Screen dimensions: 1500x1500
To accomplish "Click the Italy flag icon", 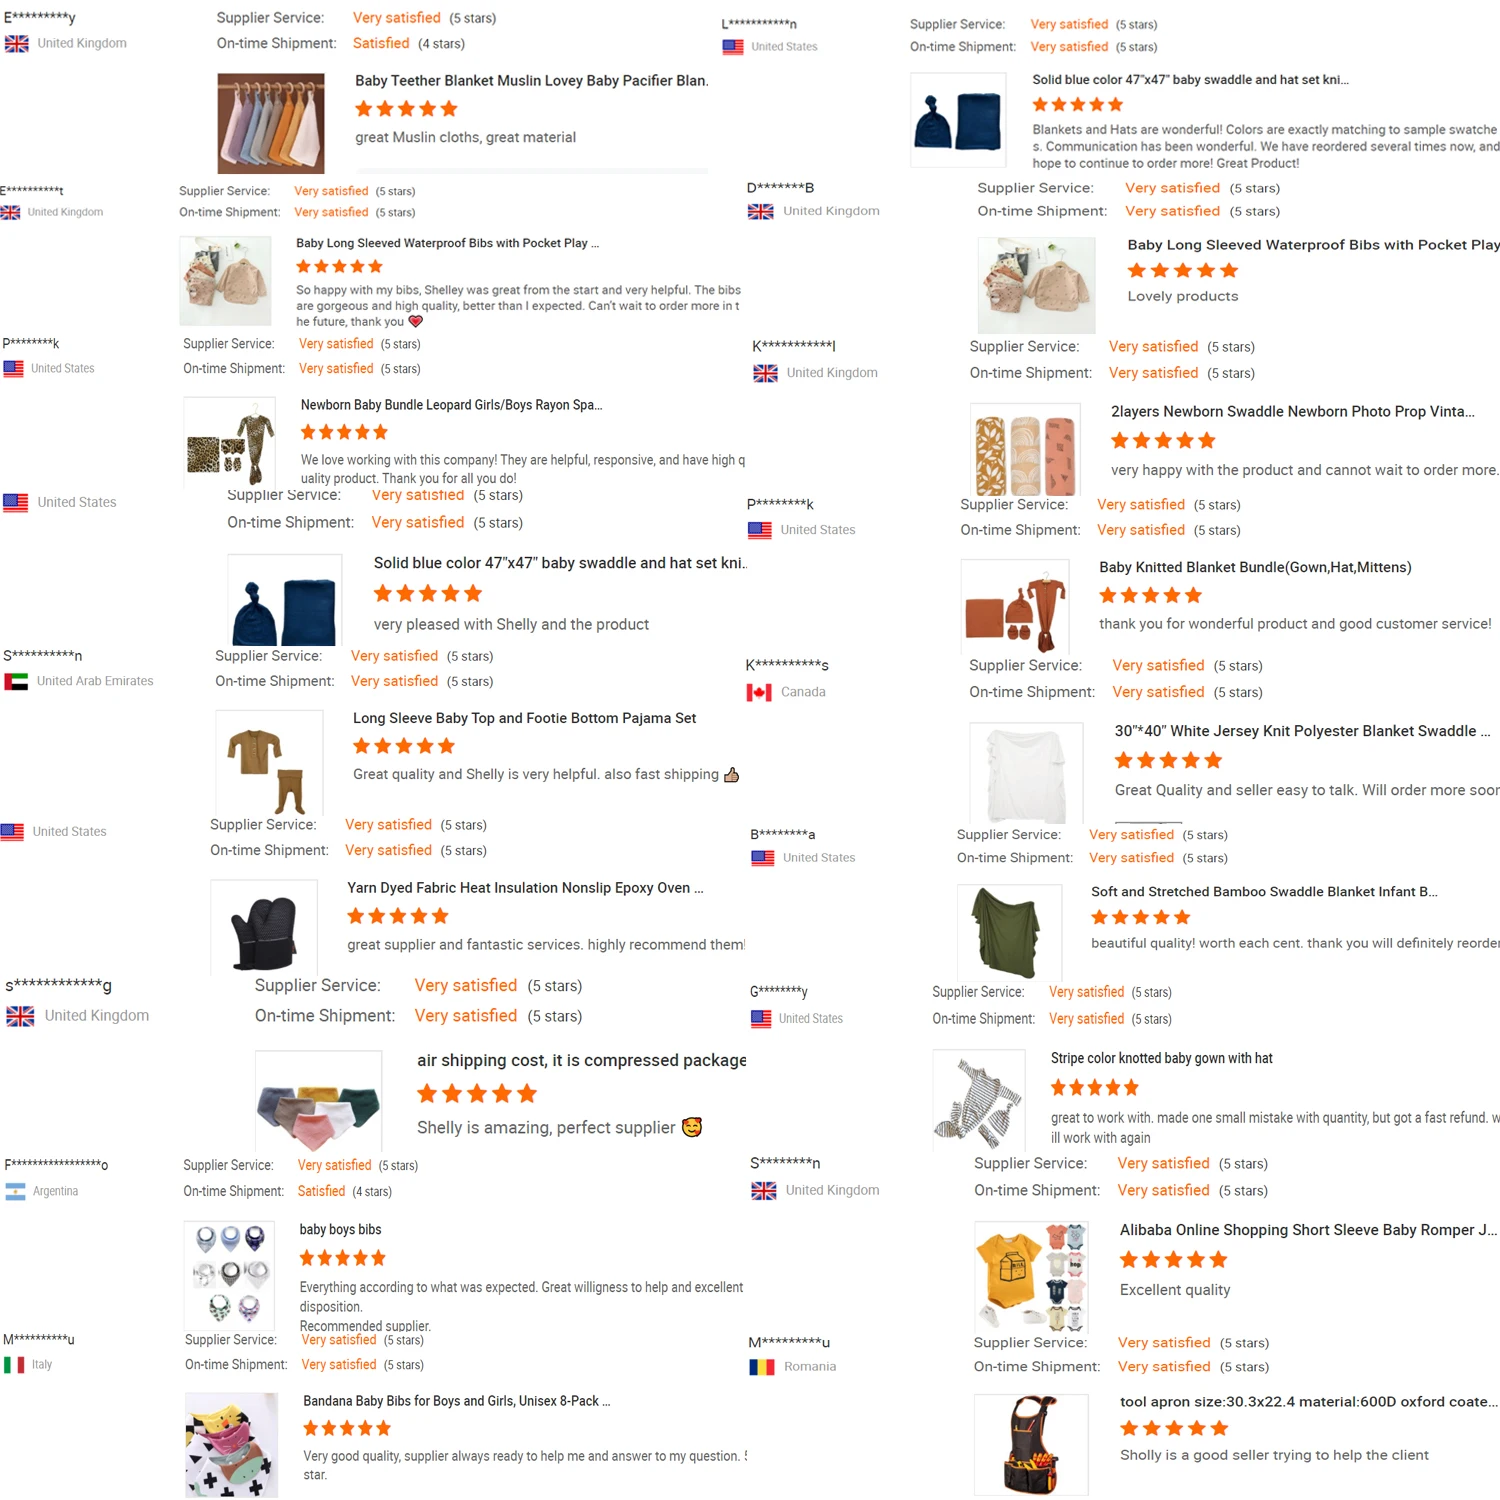I will tap(14, 1365).
